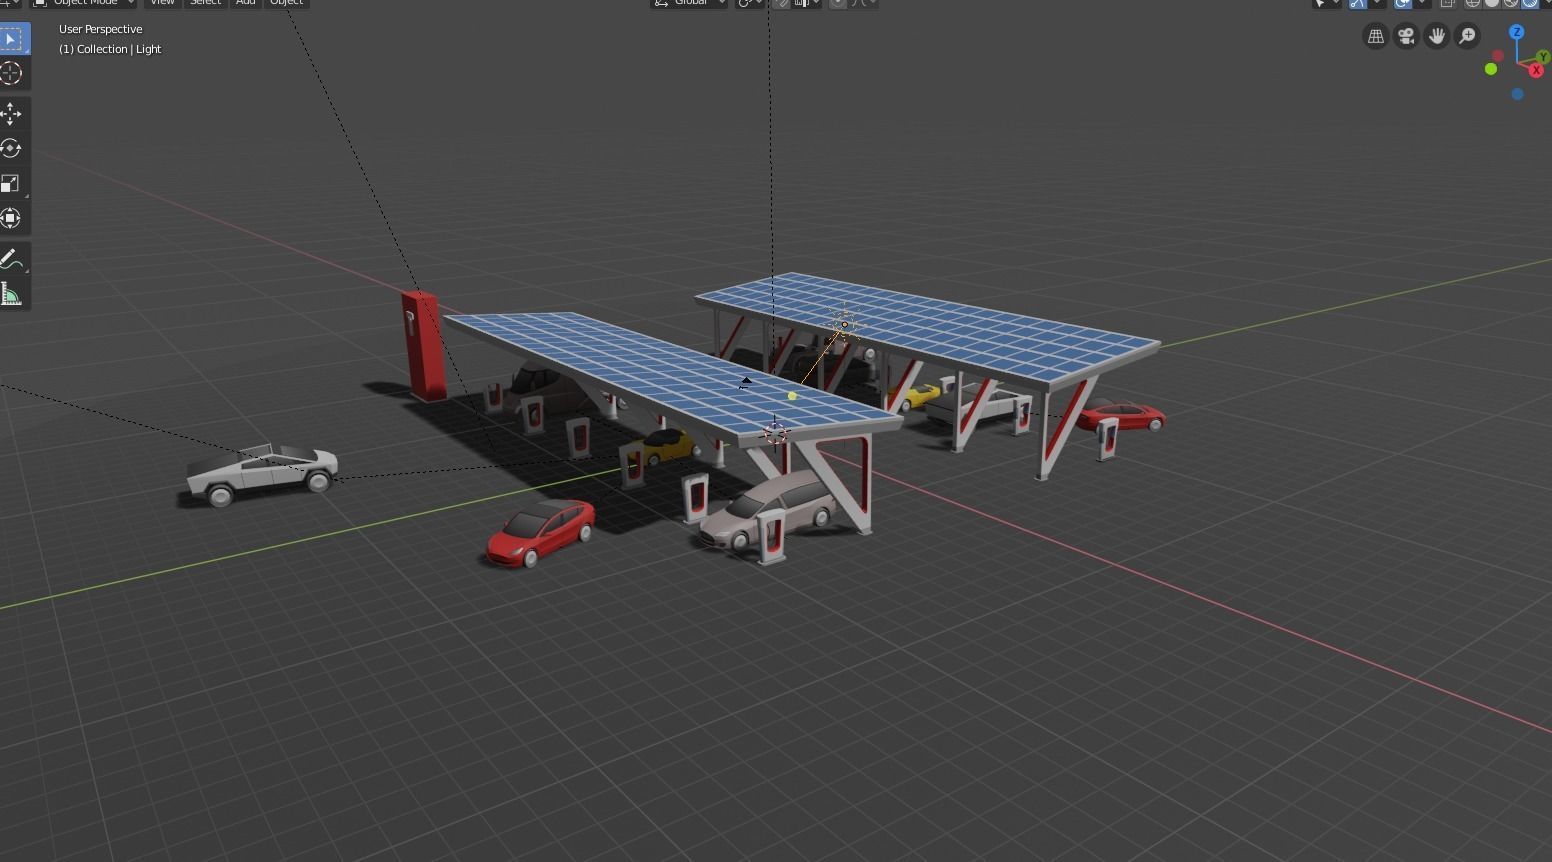
Task: Open the Object menu
Action: pyautogui.click(x=286, y=3)
